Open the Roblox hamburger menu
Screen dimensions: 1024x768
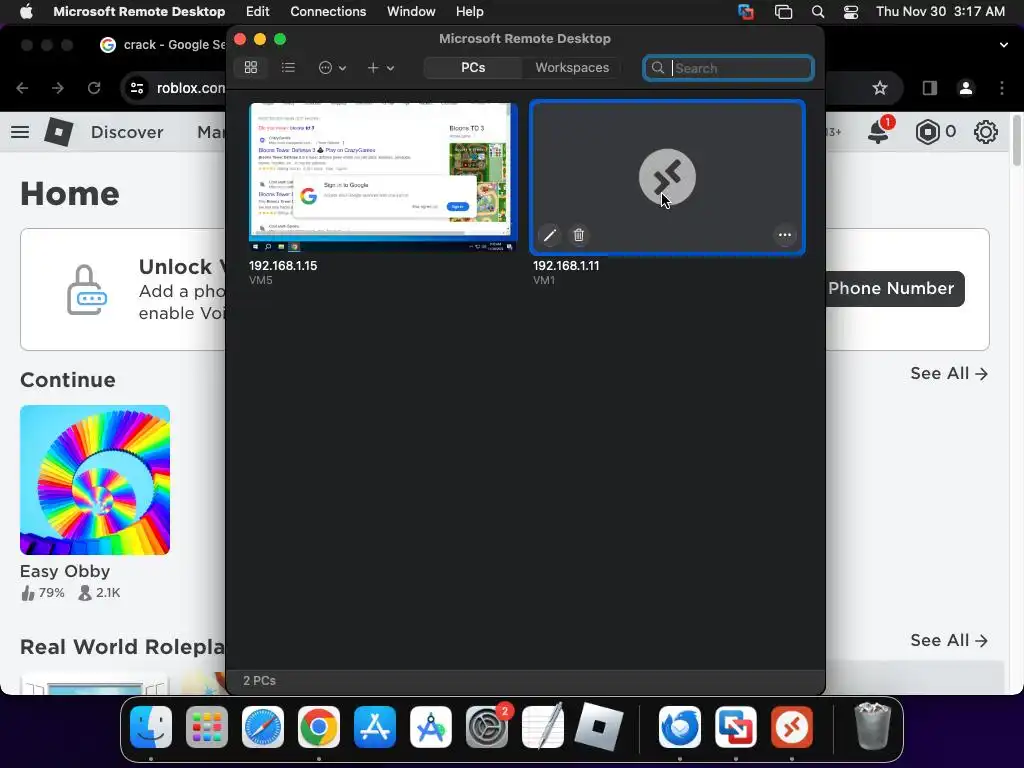20,132
